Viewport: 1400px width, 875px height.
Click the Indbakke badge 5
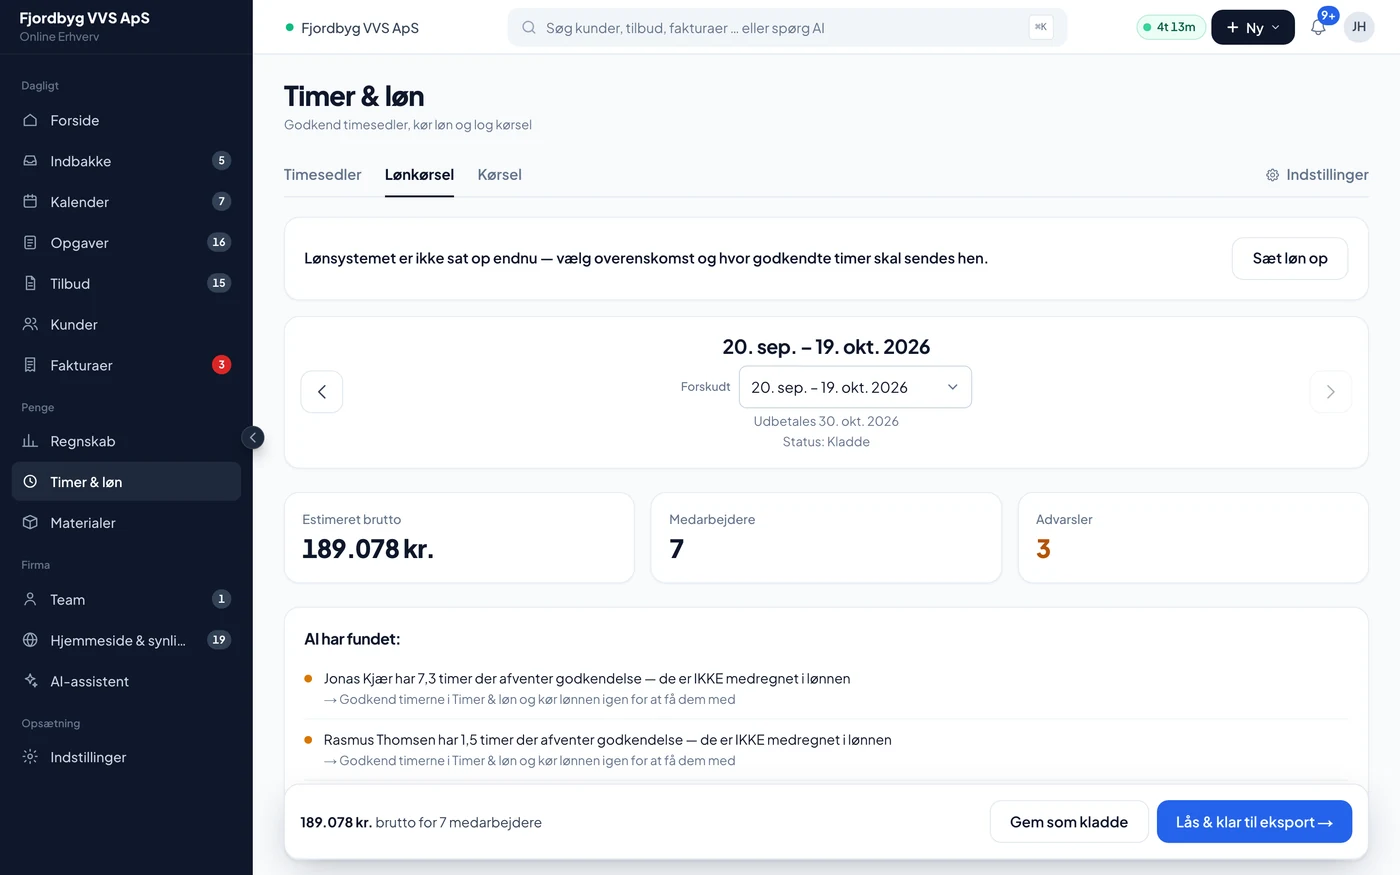tap(221, 161)
